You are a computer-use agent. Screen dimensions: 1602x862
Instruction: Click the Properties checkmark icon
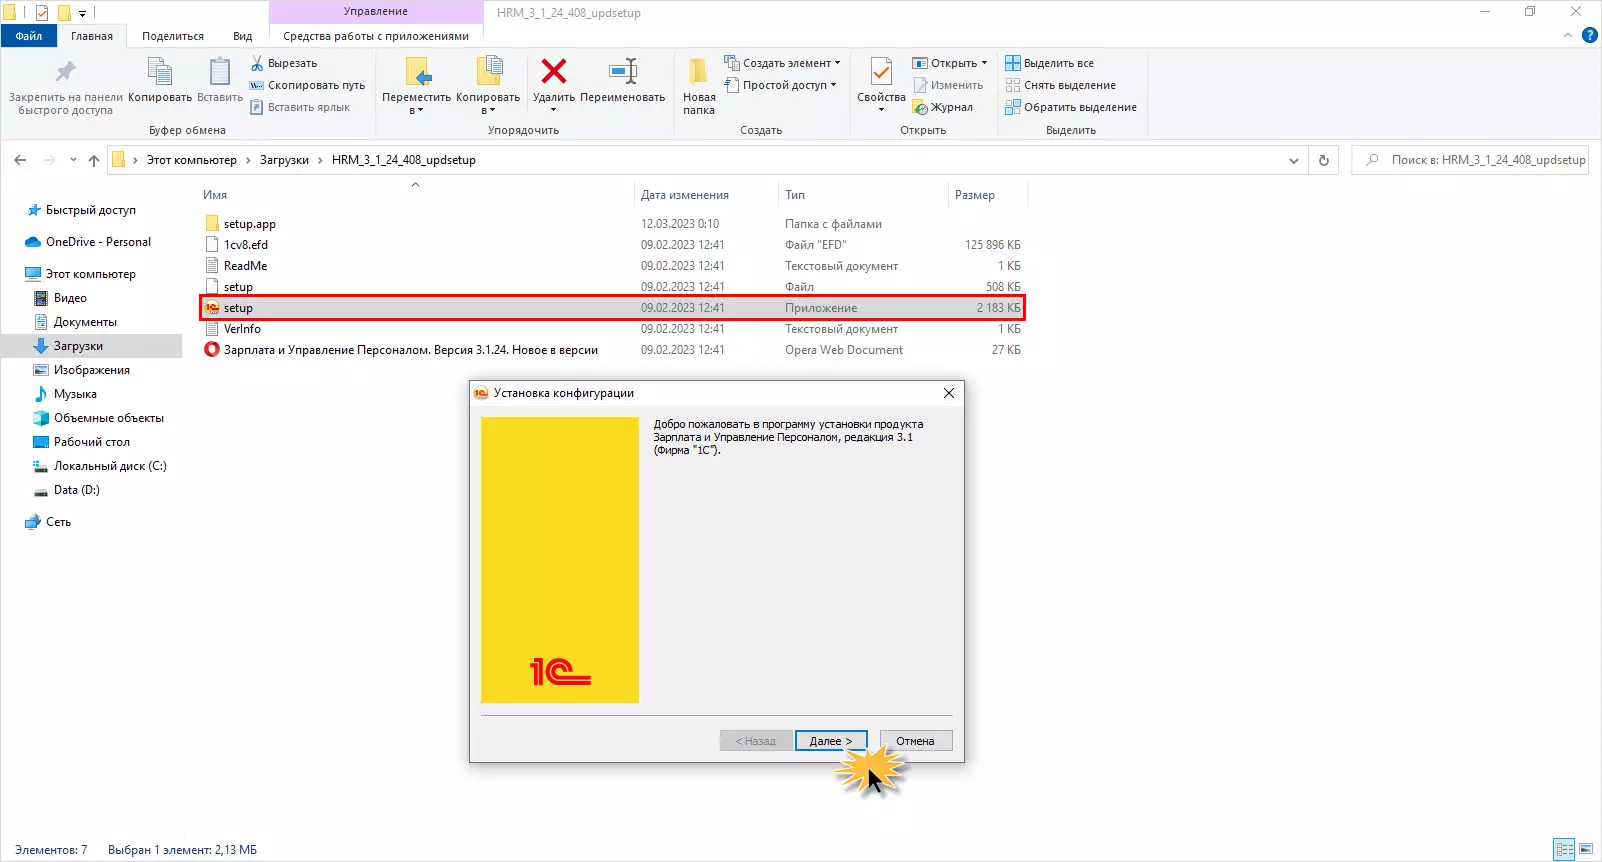(x=881, y=72)
